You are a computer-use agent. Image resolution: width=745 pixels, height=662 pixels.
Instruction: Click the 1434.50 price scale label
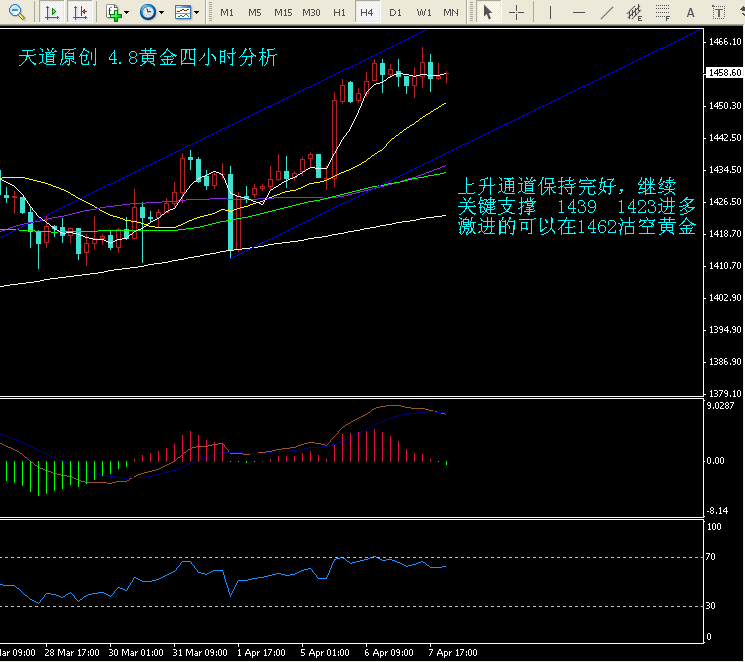pos(725,170)
